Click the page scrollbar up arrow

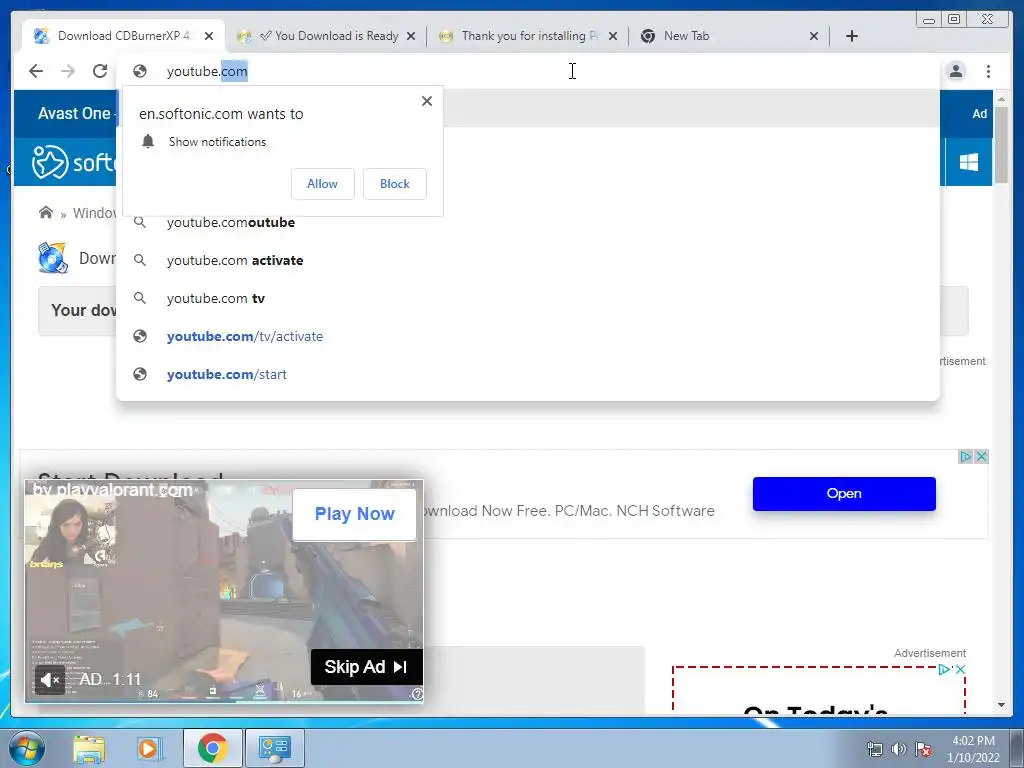coord(1001,99)
